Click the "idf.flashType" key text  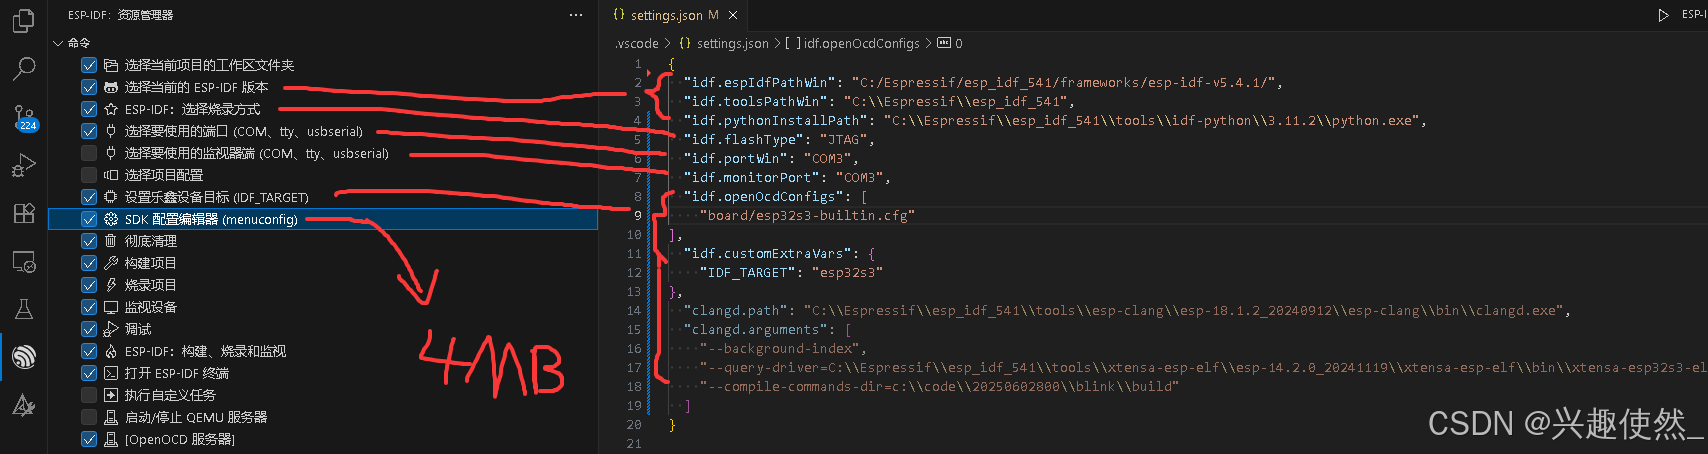[744, 140]
